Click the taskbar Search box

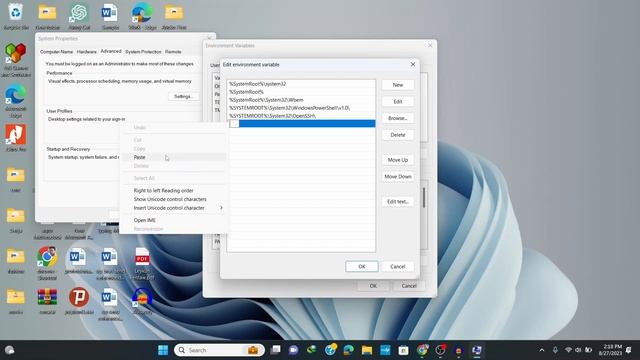(219, 350)
